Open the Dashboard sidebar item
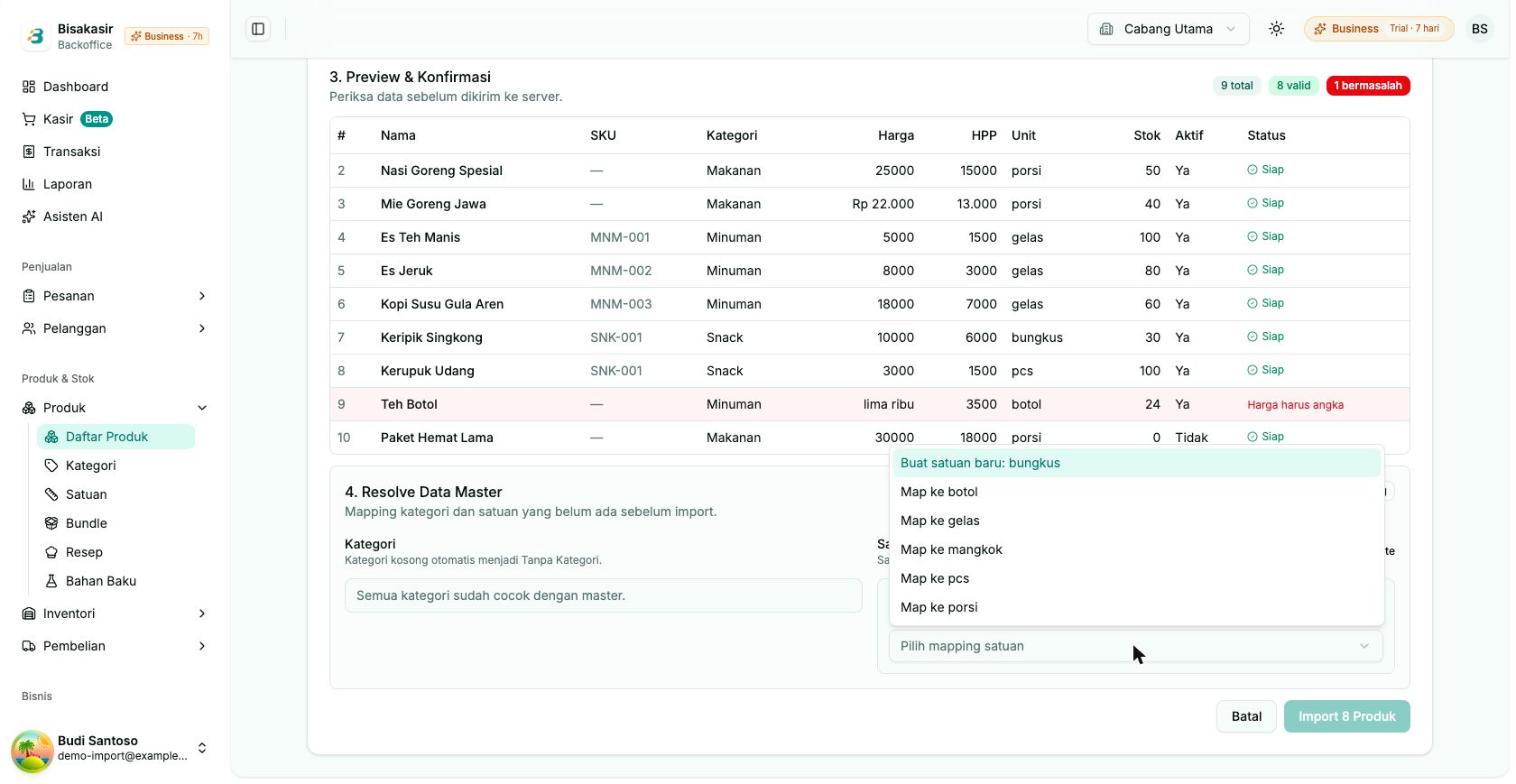This screenshot has height=784, width=1516. coord(115,87)
